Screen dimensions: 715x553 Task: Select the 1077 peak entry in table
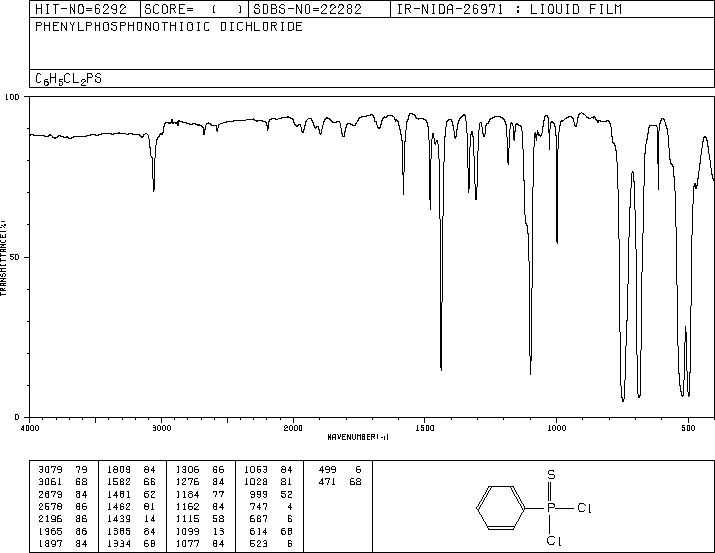coord(188,543)
